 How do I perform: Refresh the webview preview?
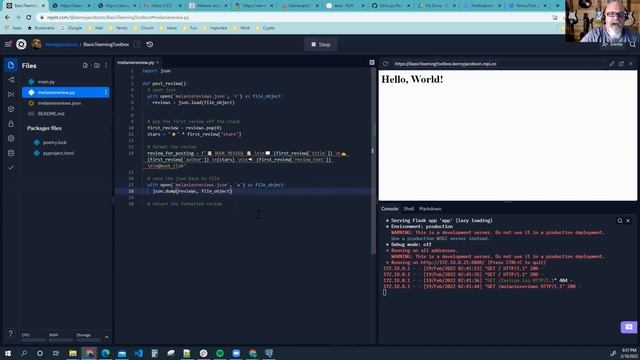(x=385, y=64)
